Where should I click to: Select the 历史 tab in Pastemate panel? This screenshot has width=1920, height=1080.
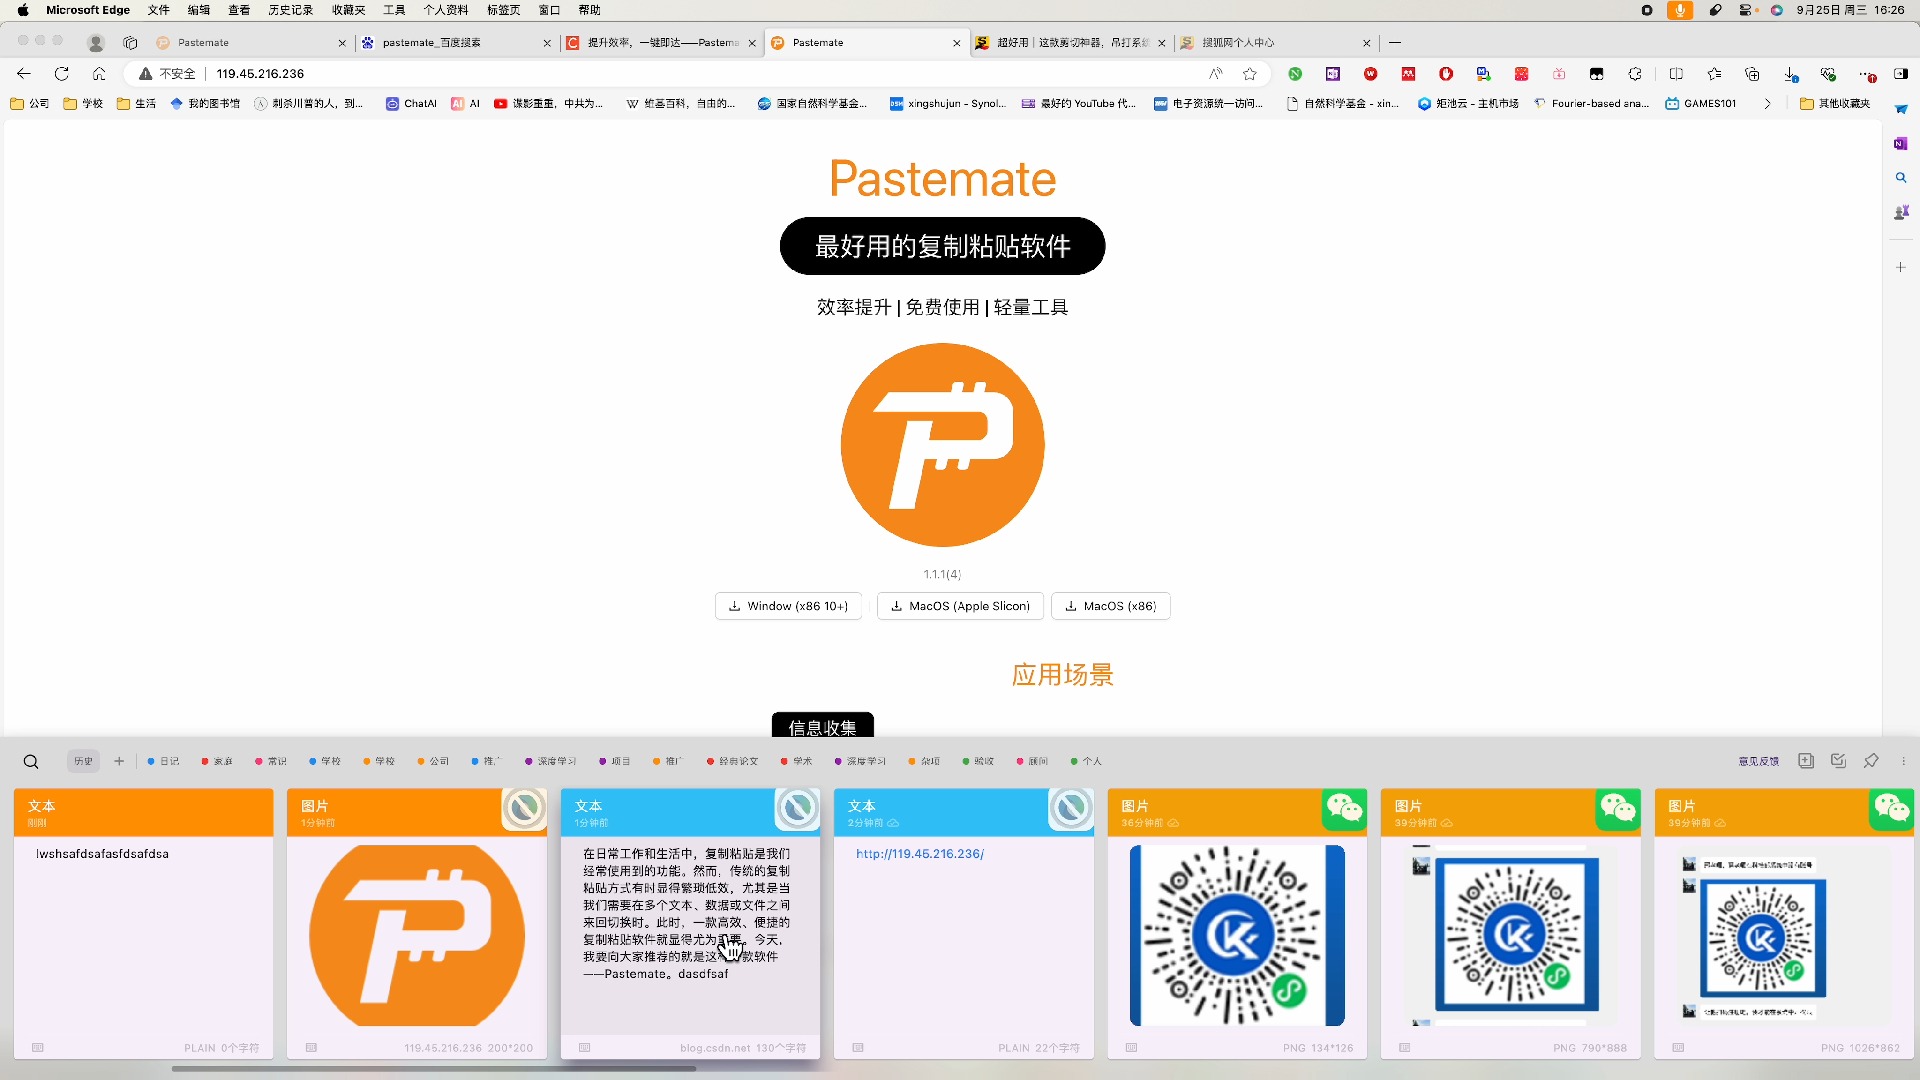coord(83,761)
